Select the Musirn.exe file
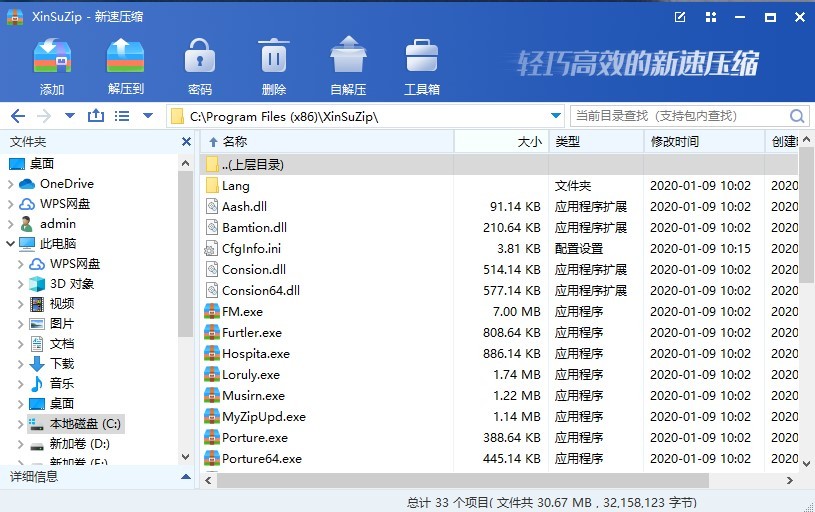815x512 pixels. [x=499, y=396]
